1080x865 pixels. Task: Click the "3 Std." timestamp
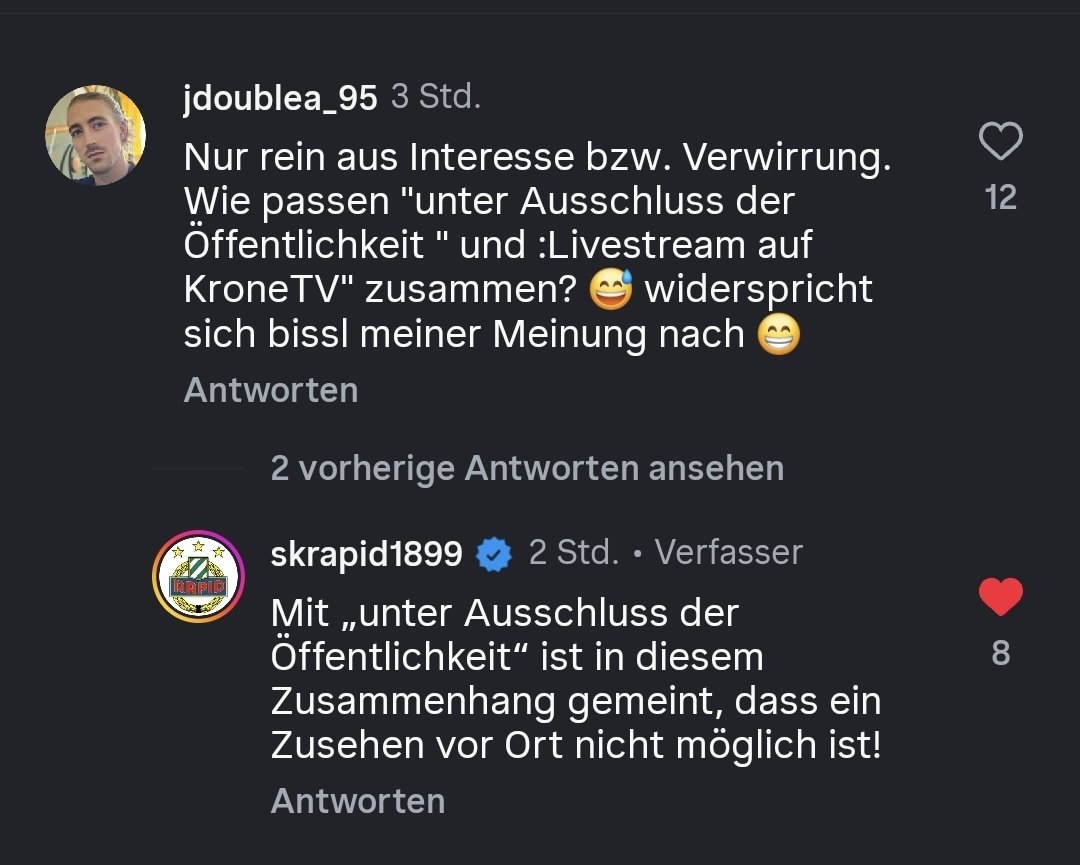click(435, 97)
